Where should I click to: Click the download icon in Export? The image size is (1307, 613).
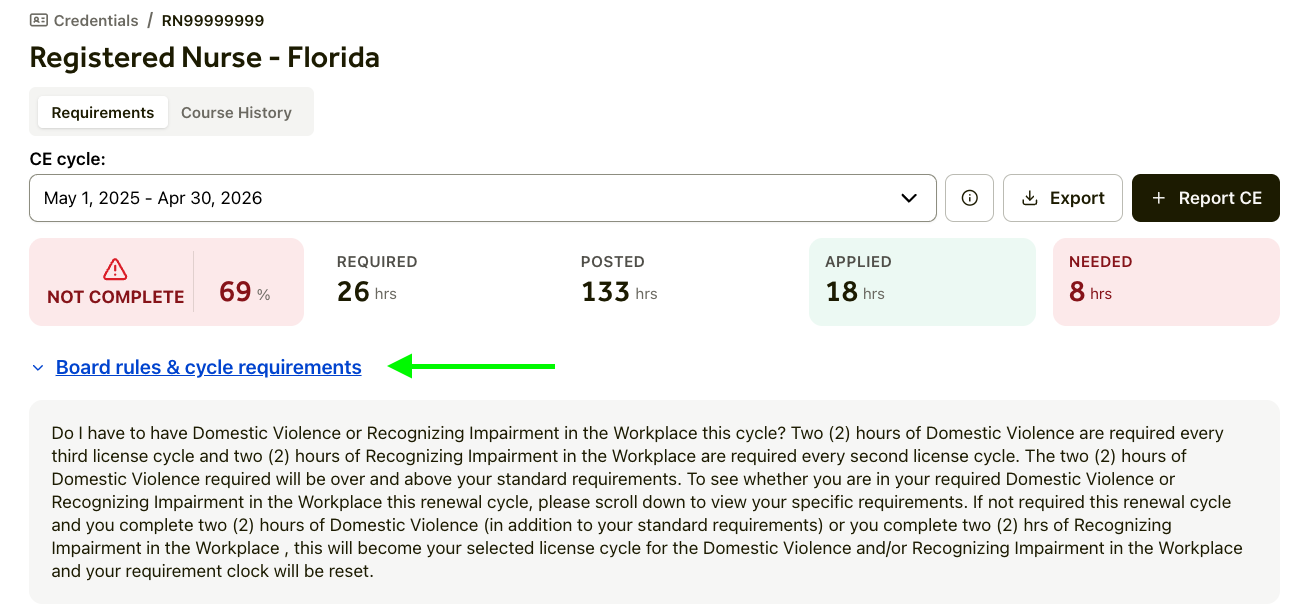(x=1030, y=198)
